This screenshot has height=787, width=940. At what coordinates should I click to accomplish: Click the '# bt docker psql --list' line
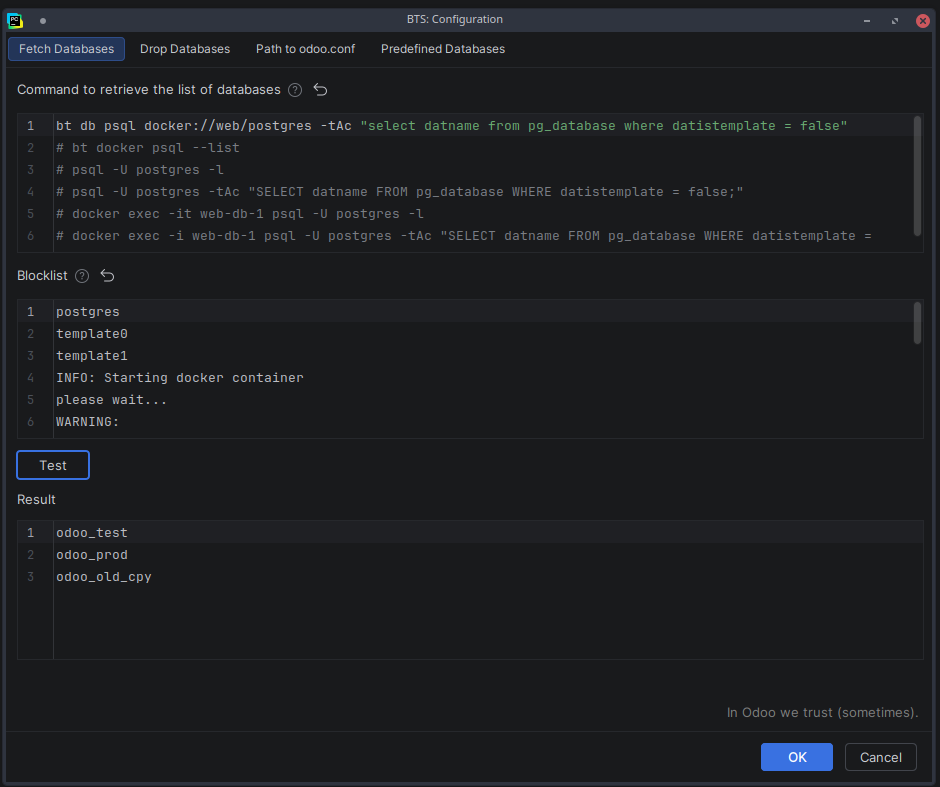(148, 148)
